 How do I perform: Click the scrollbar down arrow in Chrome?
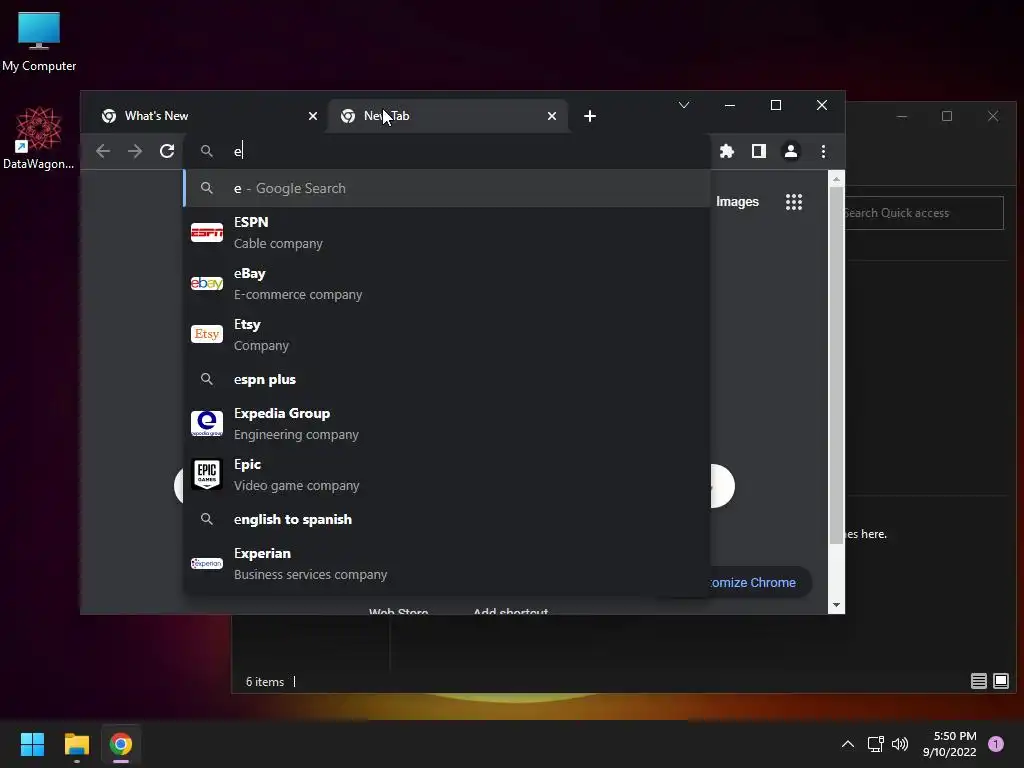836,605
